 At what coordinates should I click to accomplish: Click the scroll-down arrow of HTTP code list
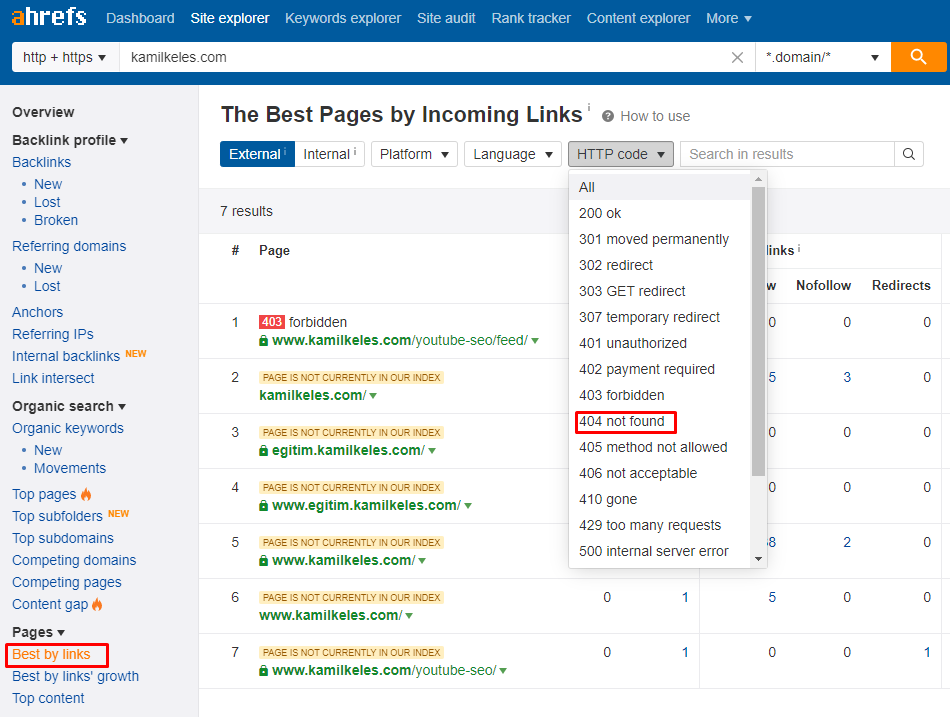[x=758, y=559]
